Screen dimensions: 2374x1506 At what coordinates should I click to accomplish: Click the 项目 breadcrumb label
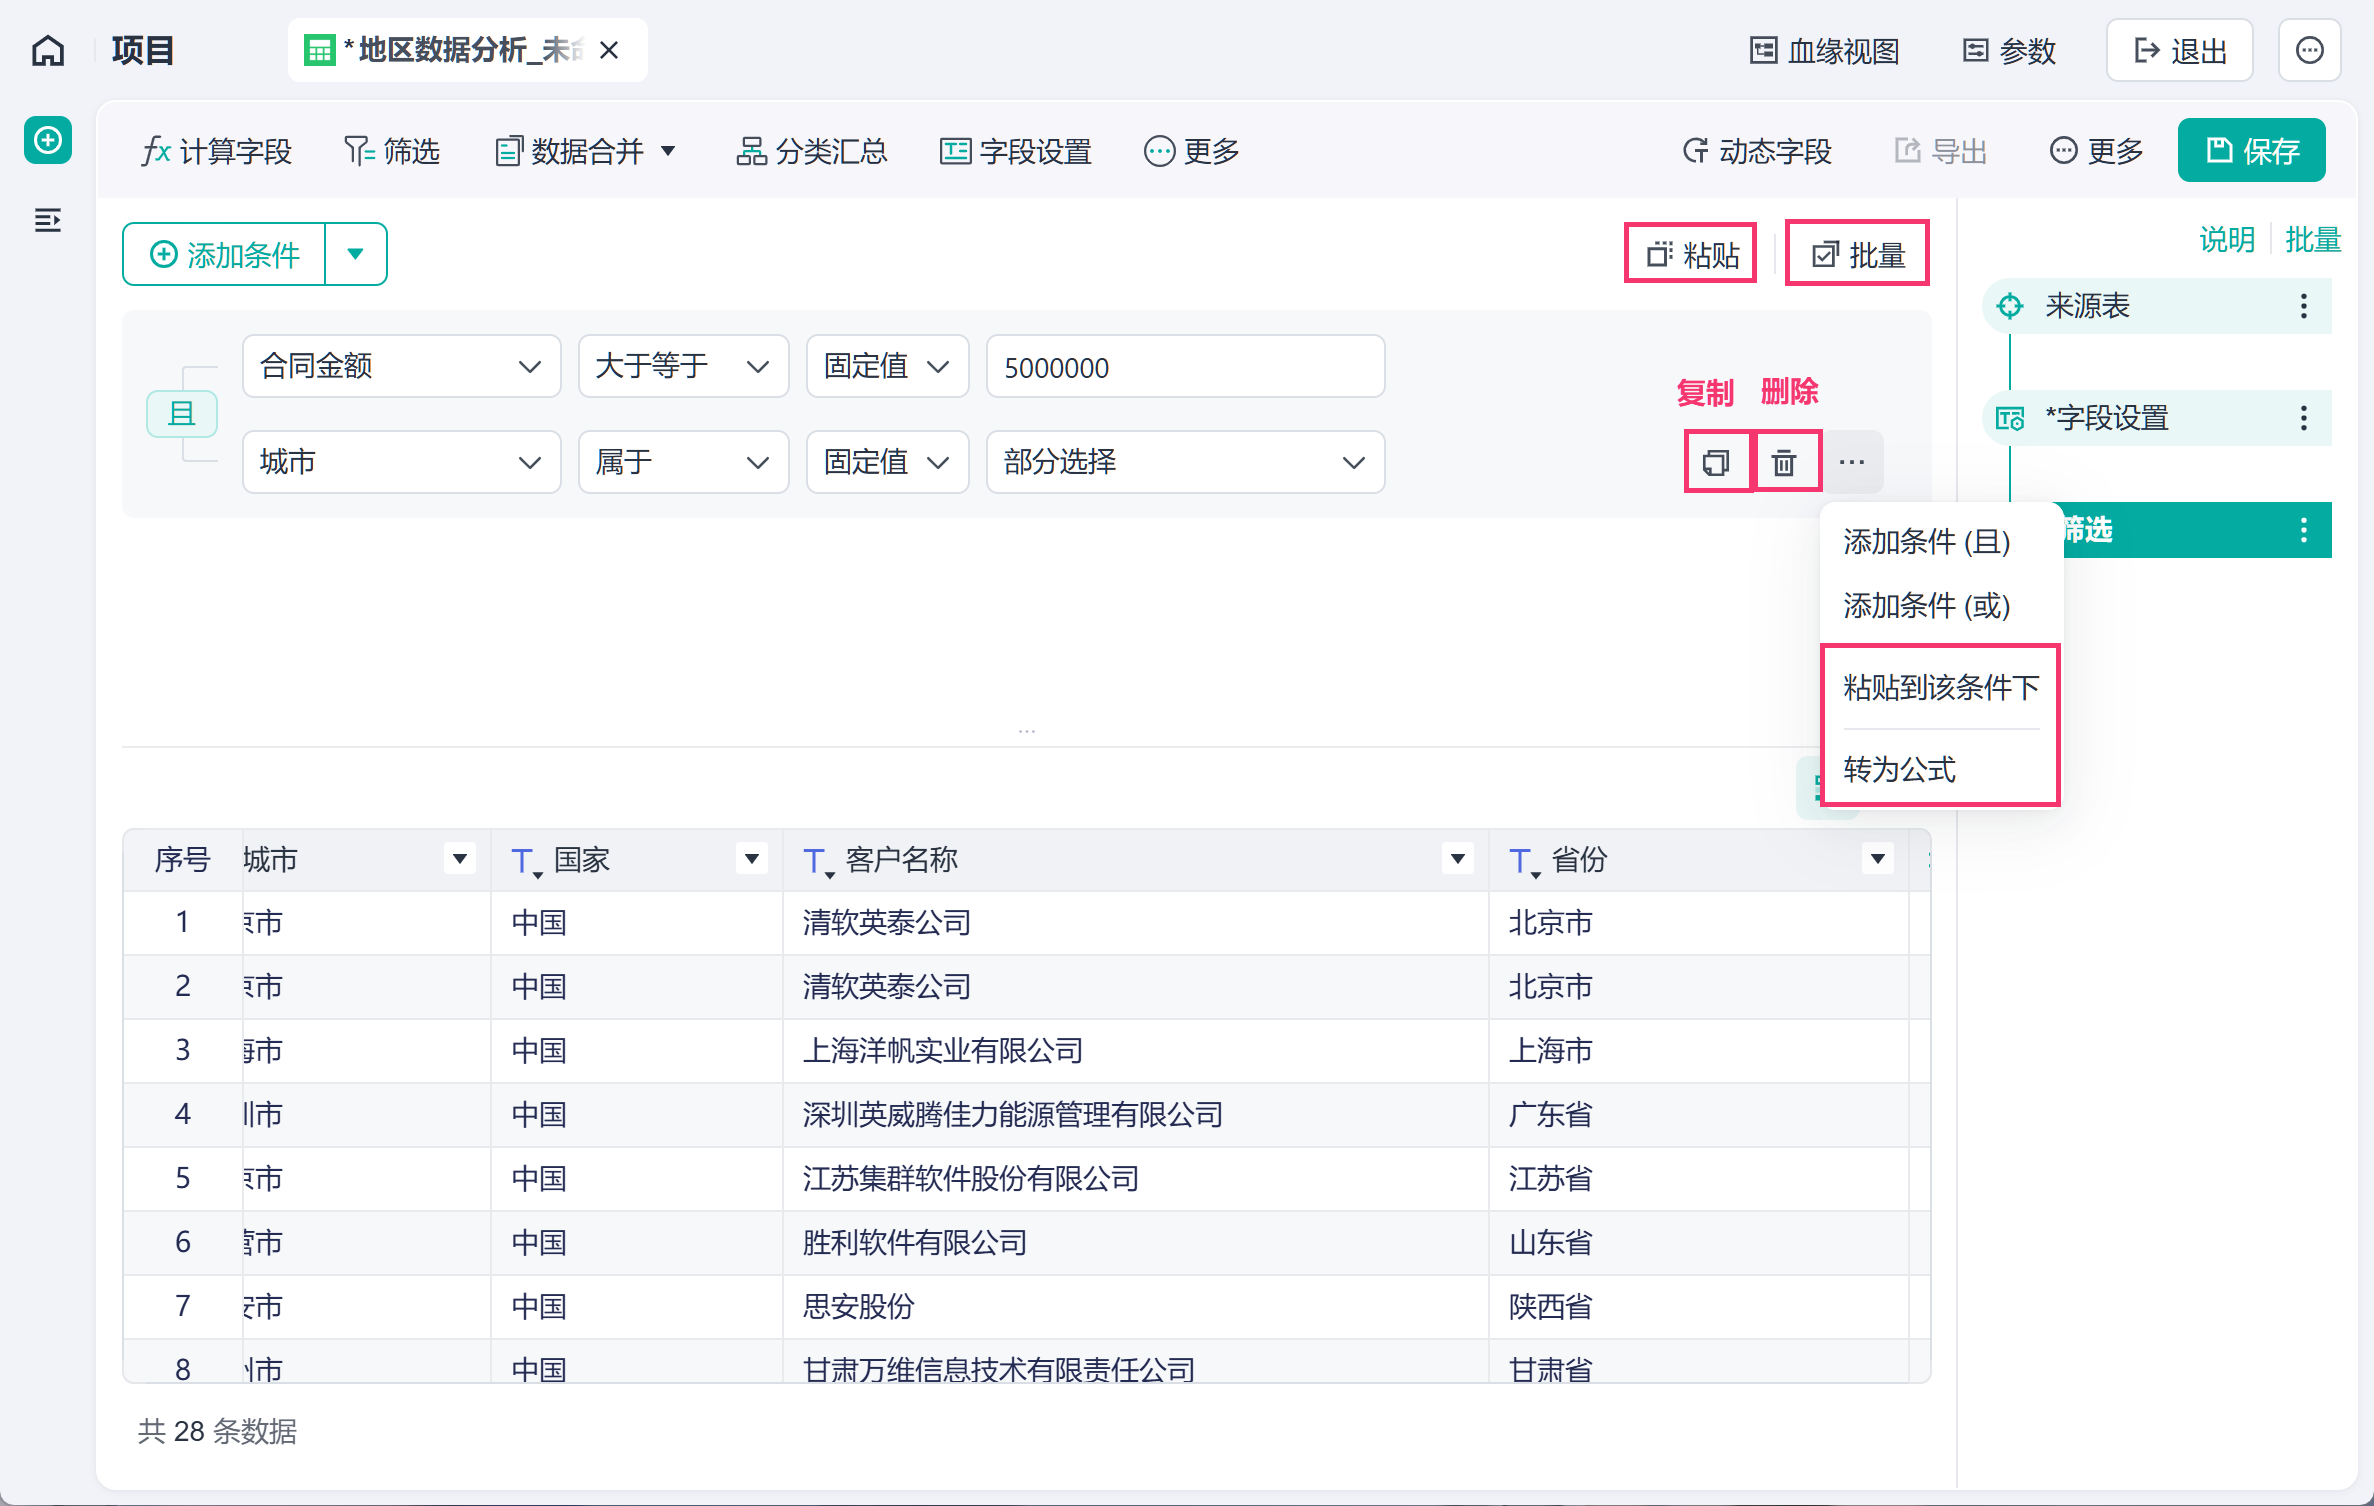pos(143,50)
